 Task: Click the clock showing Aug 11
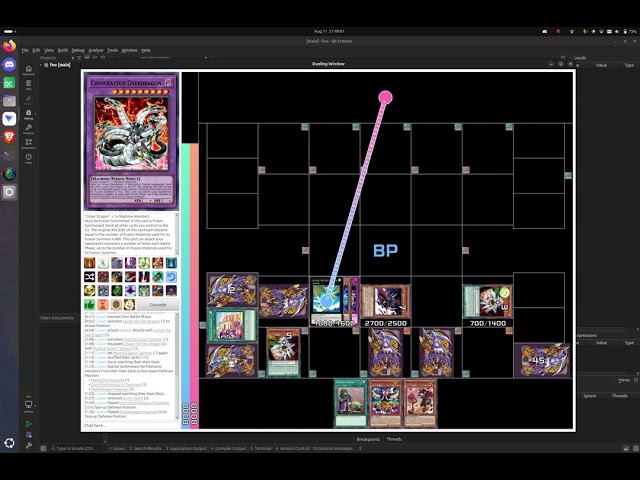[x=329, y=31]
